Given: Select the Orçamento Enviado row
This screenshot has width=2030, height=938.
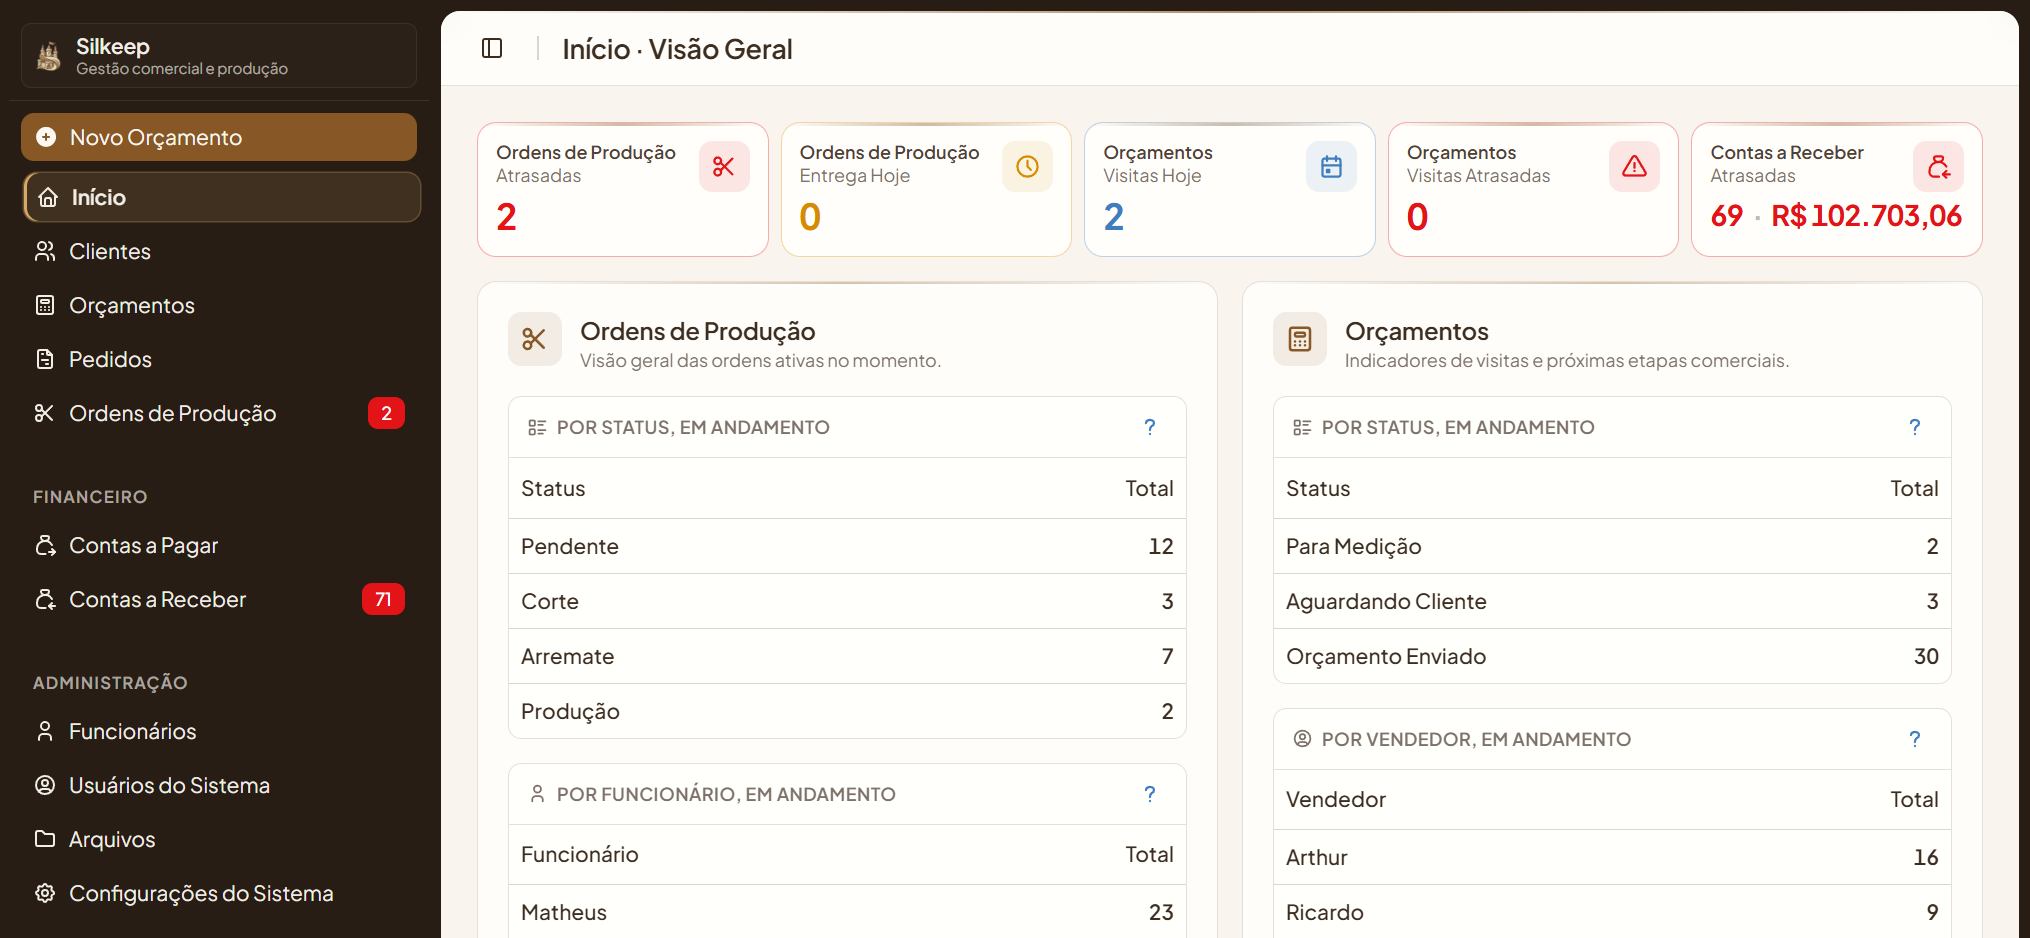Looking at the screenshot, I should [x=1612, y=656].
